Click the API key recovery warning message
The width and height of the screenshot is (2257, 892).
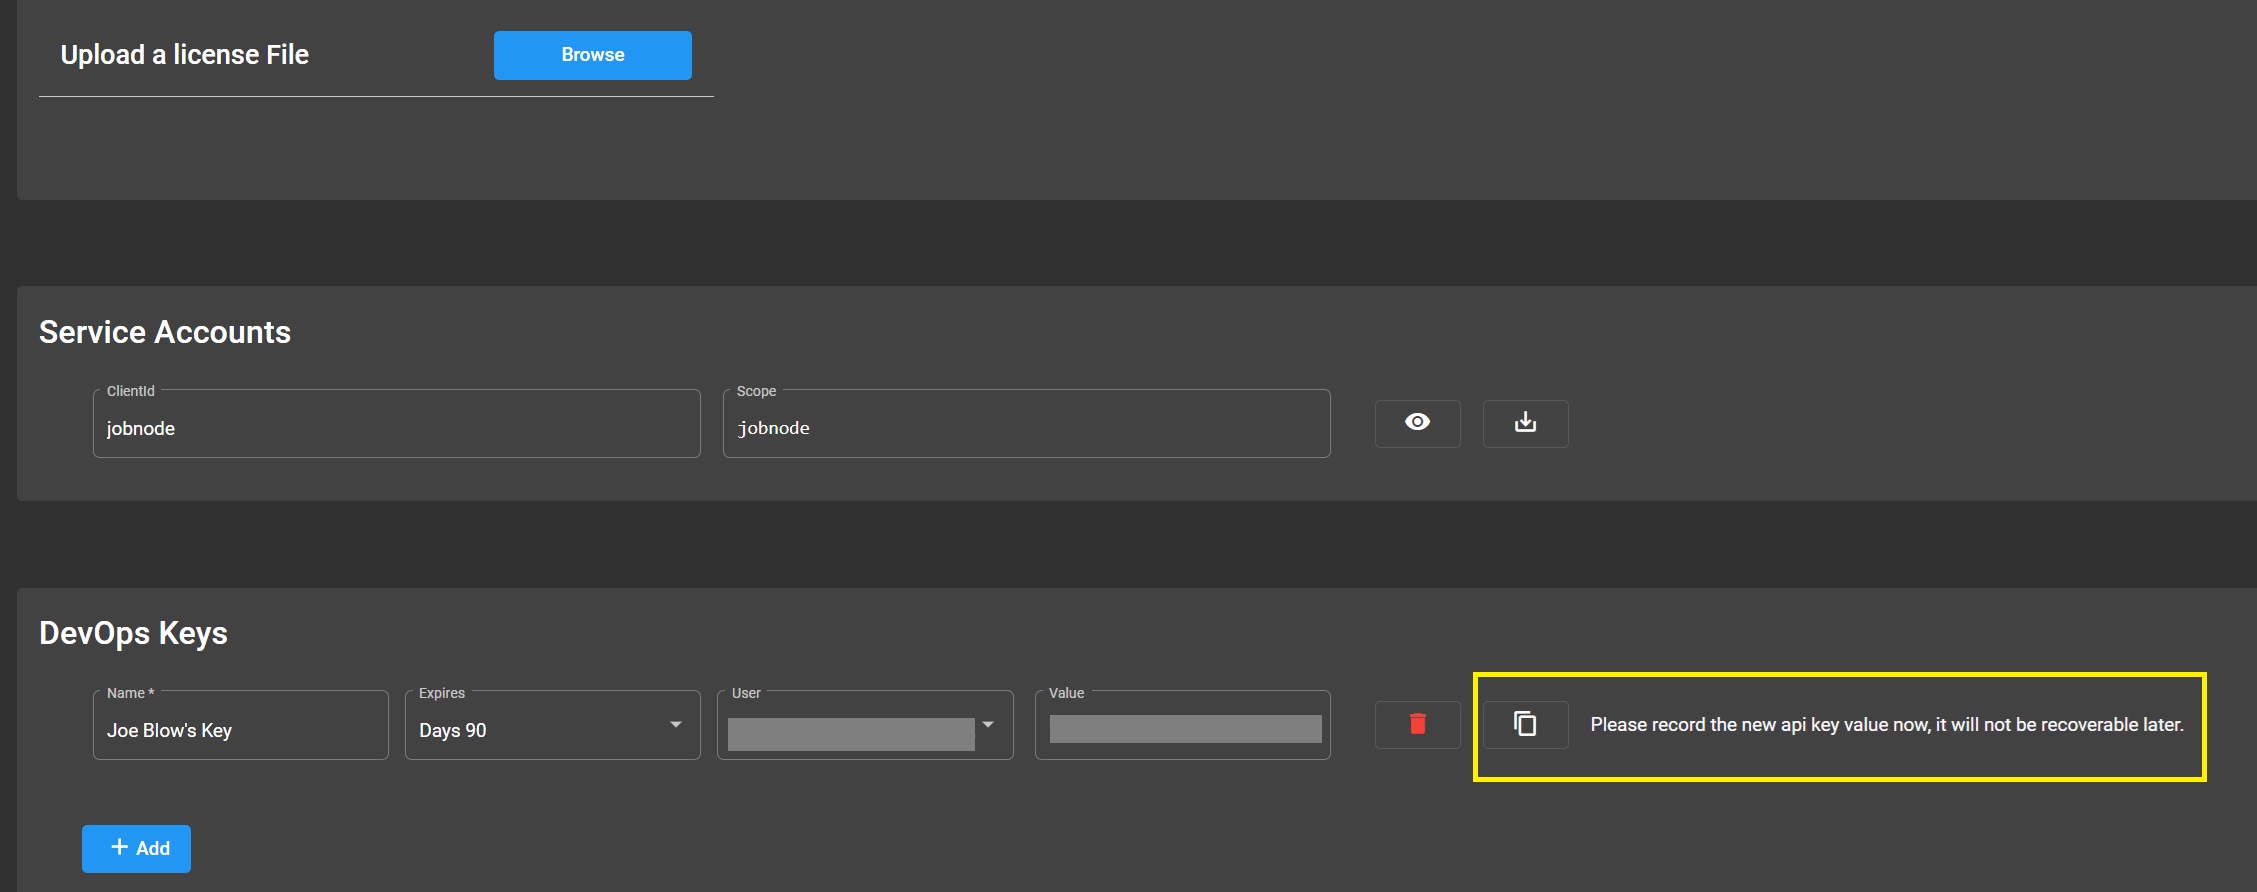coord(1886,724)
